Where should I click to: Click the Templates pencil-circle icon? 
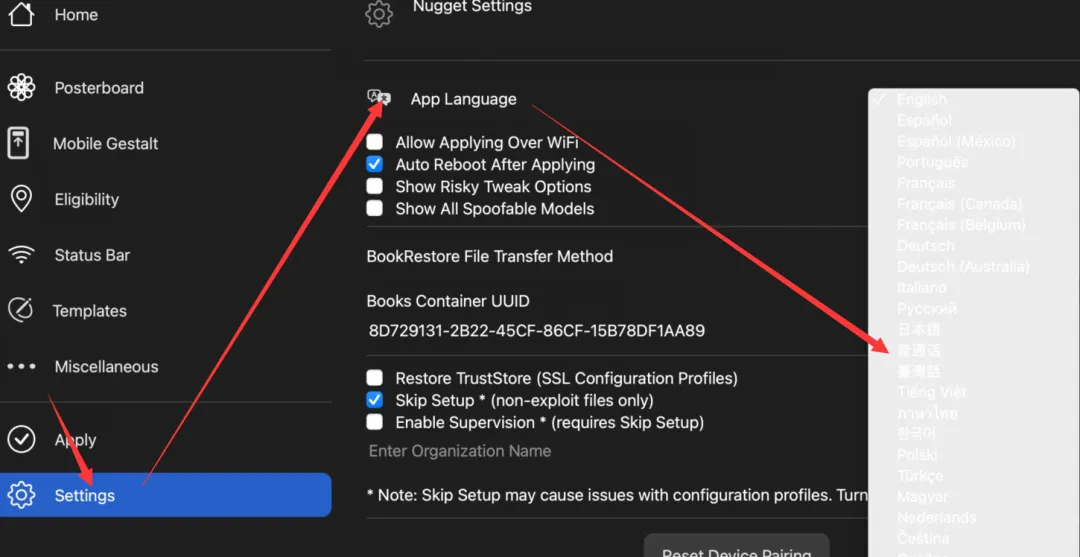(x=20, y=310)
